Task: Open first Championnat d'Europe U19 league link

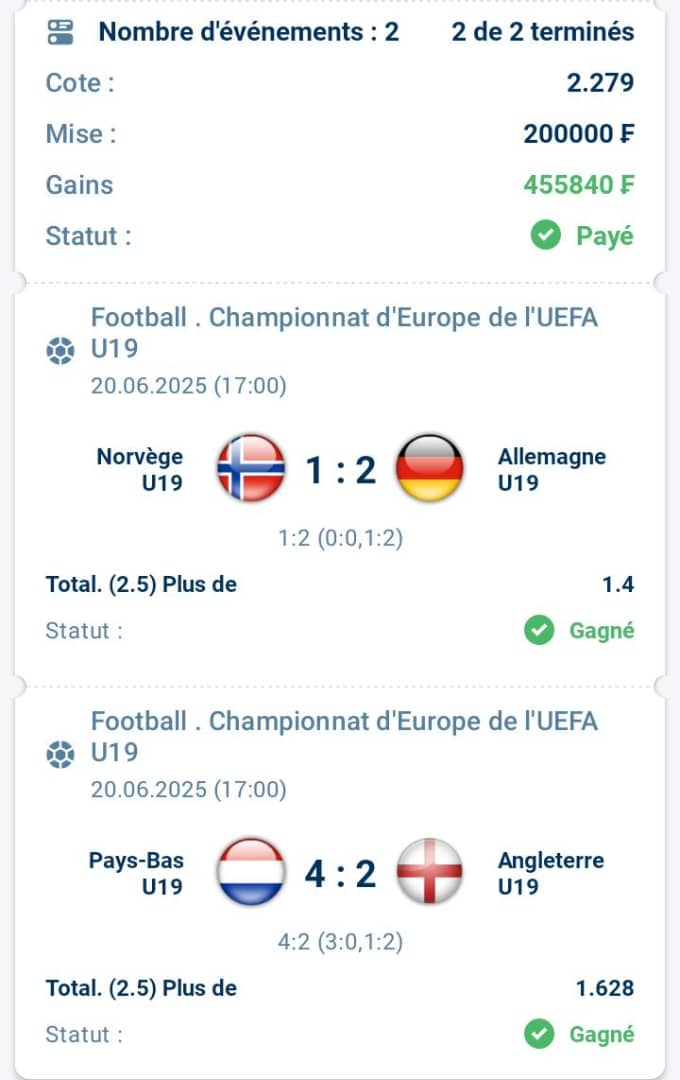Action: pyautogui.click(x=344, y=333)
